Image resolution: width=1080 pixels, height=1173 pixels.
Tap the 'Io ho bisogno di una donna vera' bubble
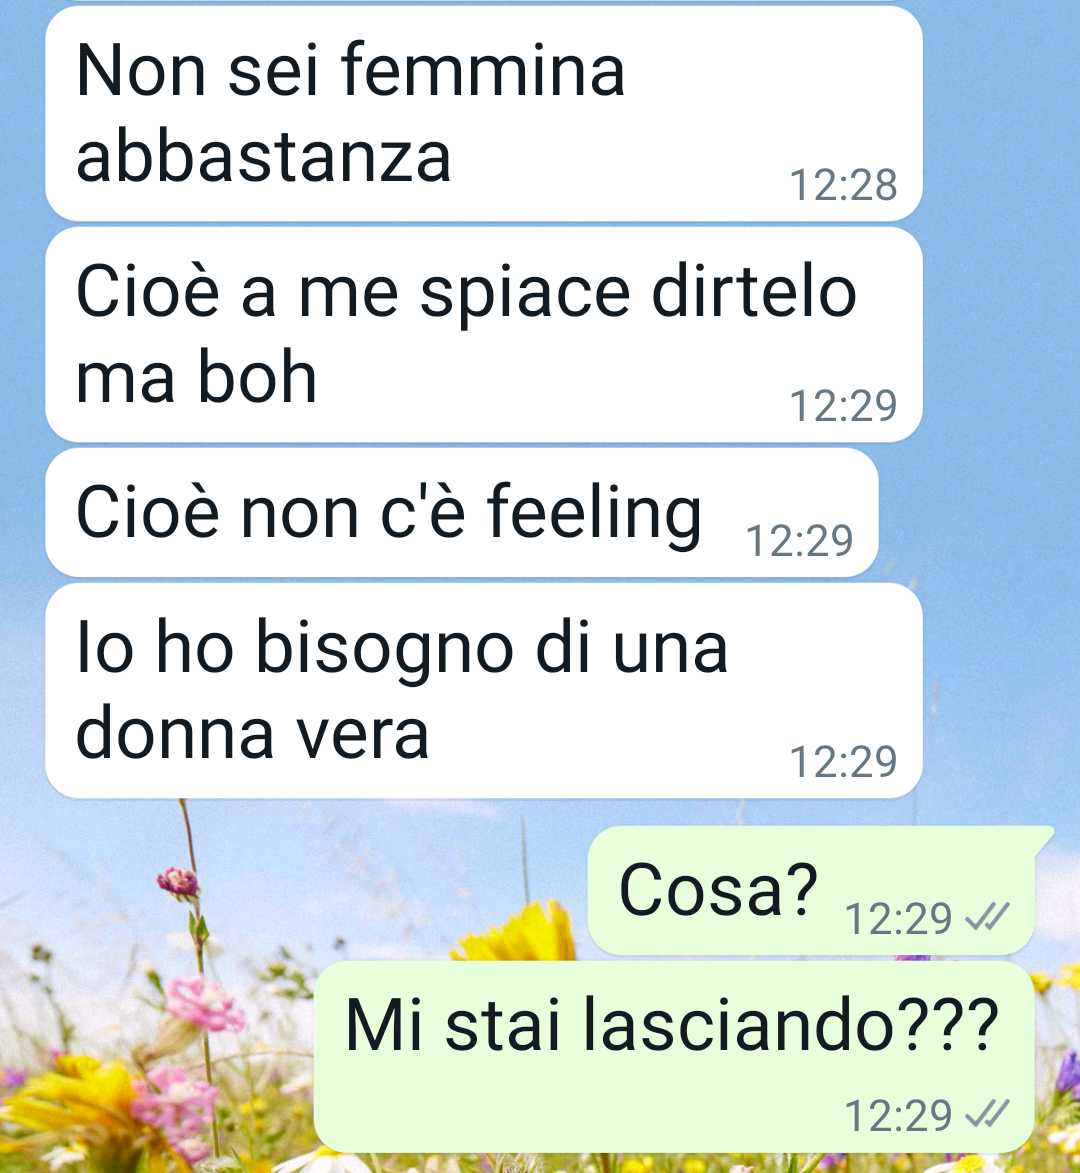coord(483,691)
